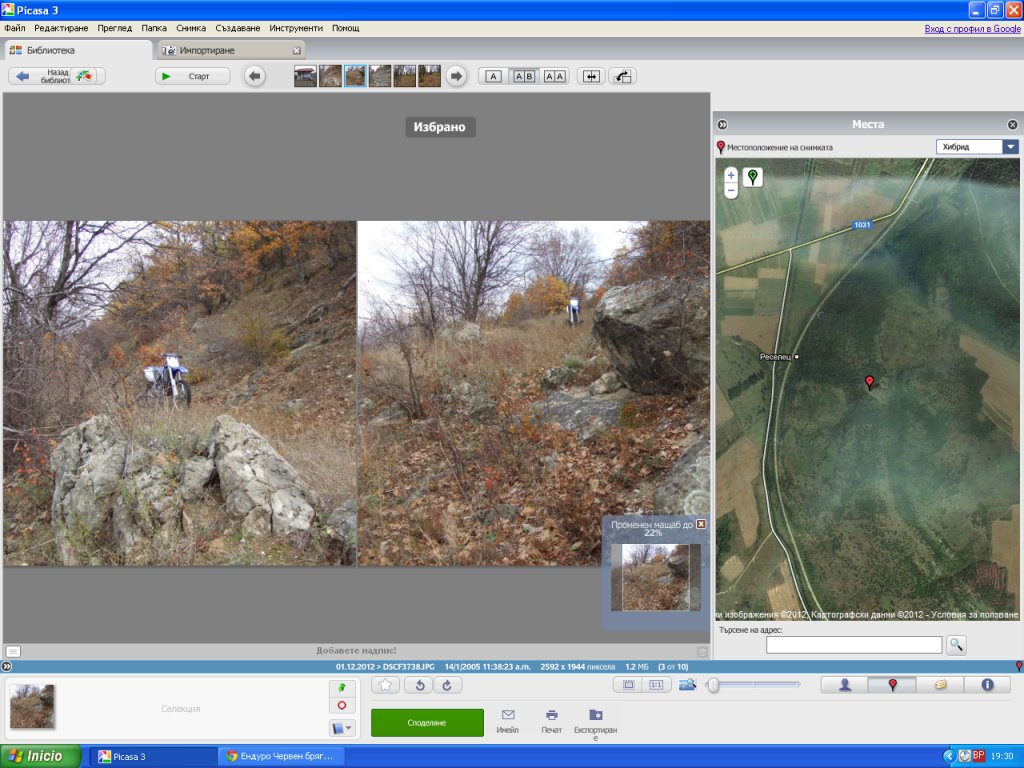Viewport: 1024px width, 768px height.
Task: Collapse the Места side panel with arrows
Action: 723,125
